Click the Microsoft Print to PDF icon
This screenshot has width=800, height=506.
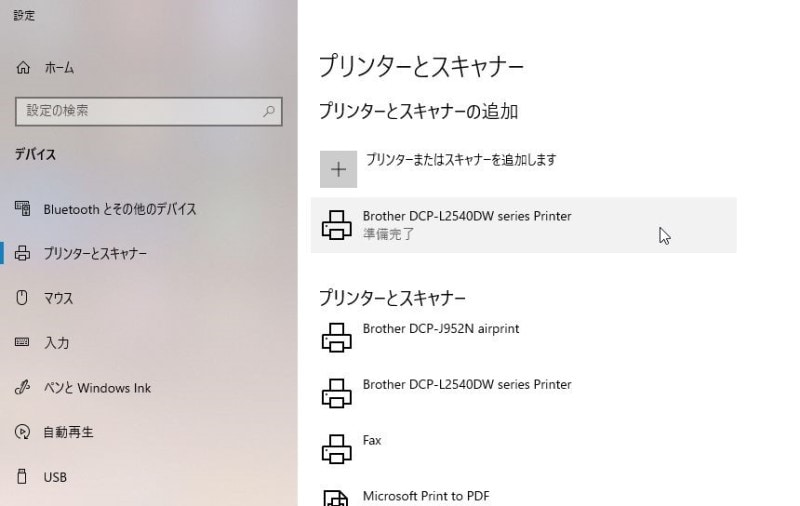click(x=337, y=498)
